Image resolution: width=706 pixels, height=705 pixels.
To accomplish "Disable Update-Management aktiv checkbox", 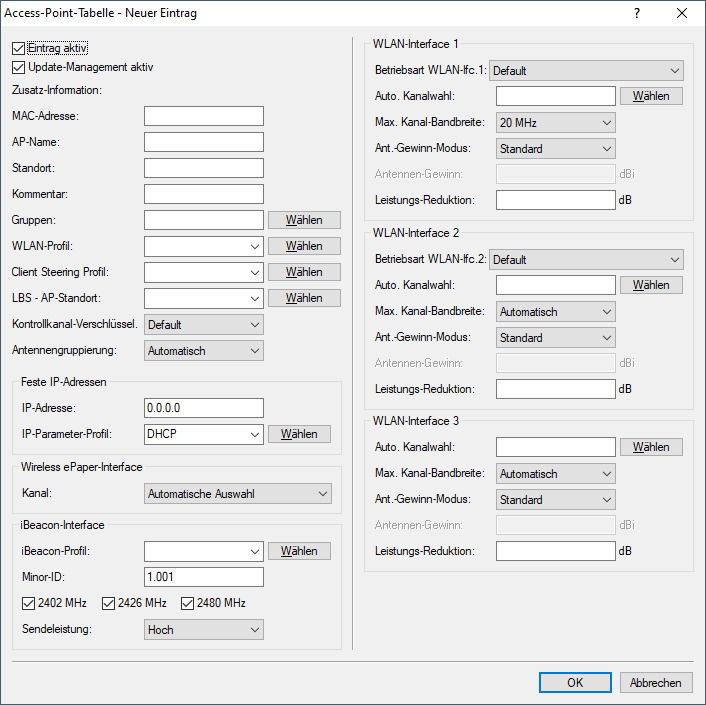I will tap(19, 68).
